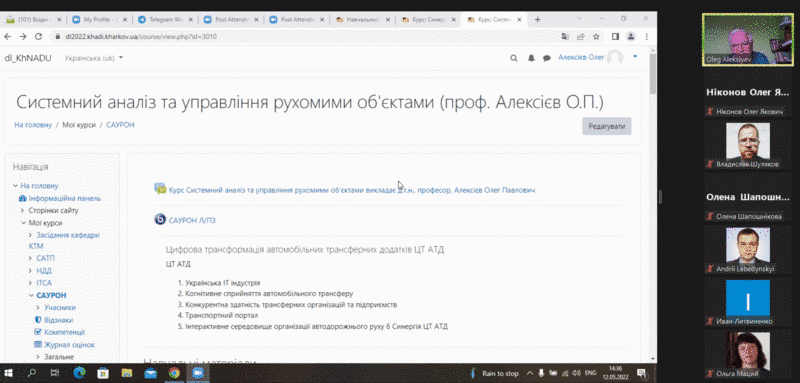This screenshot has height=383, width=800.
Task: Open the Українська (uk) language dropdown
Action: [94, 58]
